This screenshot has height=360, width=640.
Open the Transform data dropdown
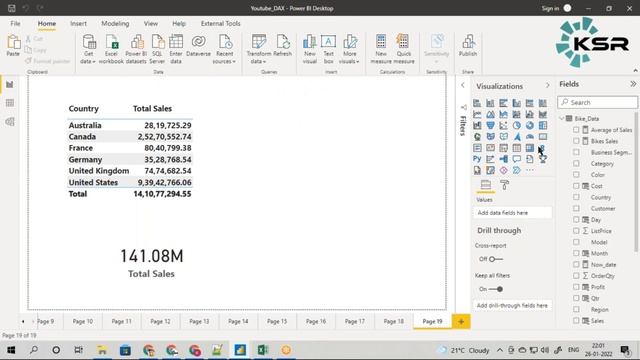point(258,58)
